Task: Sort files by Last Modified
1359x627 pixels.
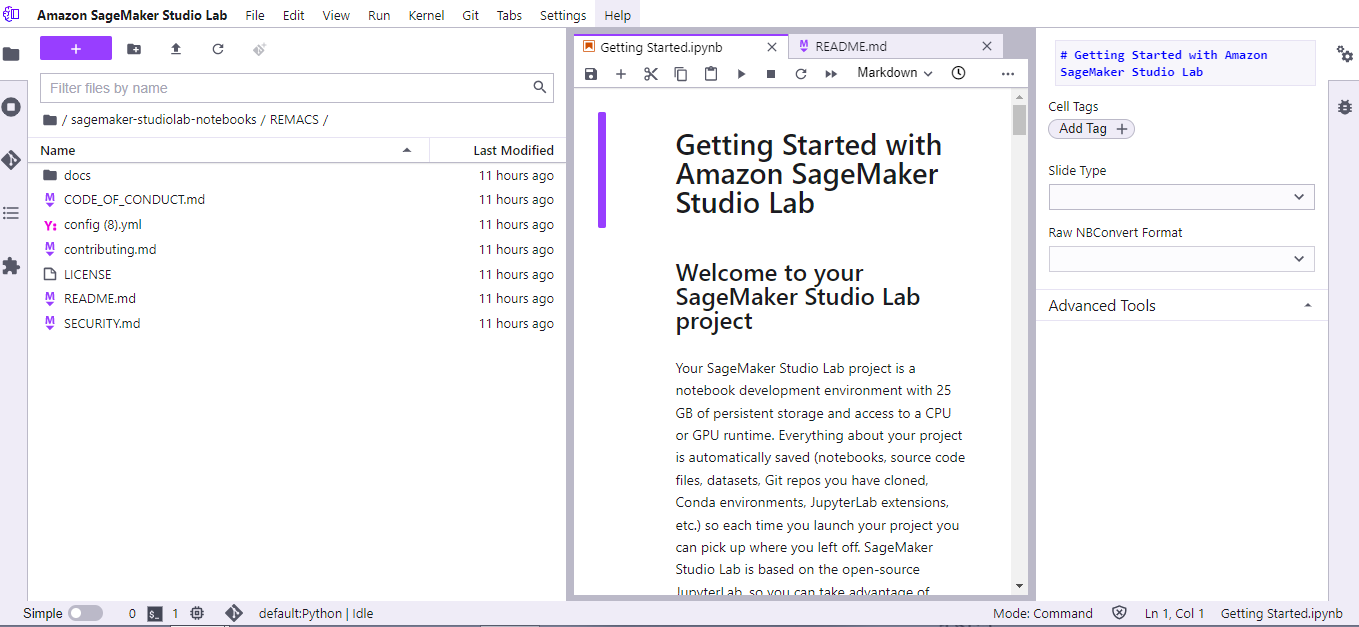Action: point(498,150)
